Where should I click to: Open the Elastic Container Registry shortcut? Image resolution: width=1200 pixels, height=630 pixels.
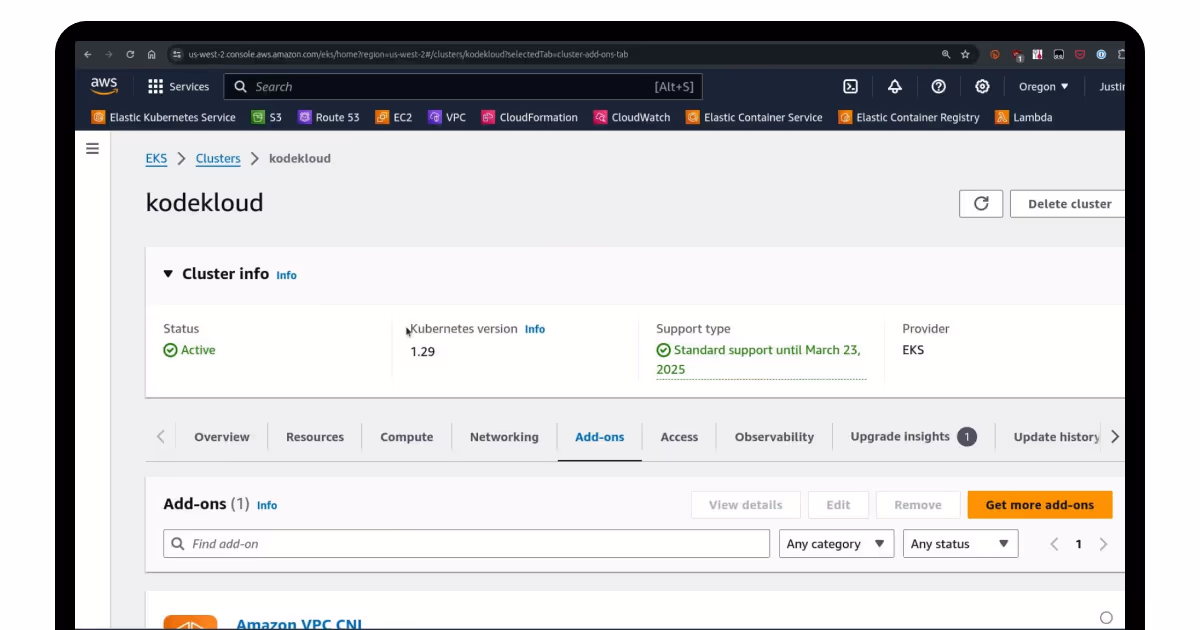[x=909, y=117]
